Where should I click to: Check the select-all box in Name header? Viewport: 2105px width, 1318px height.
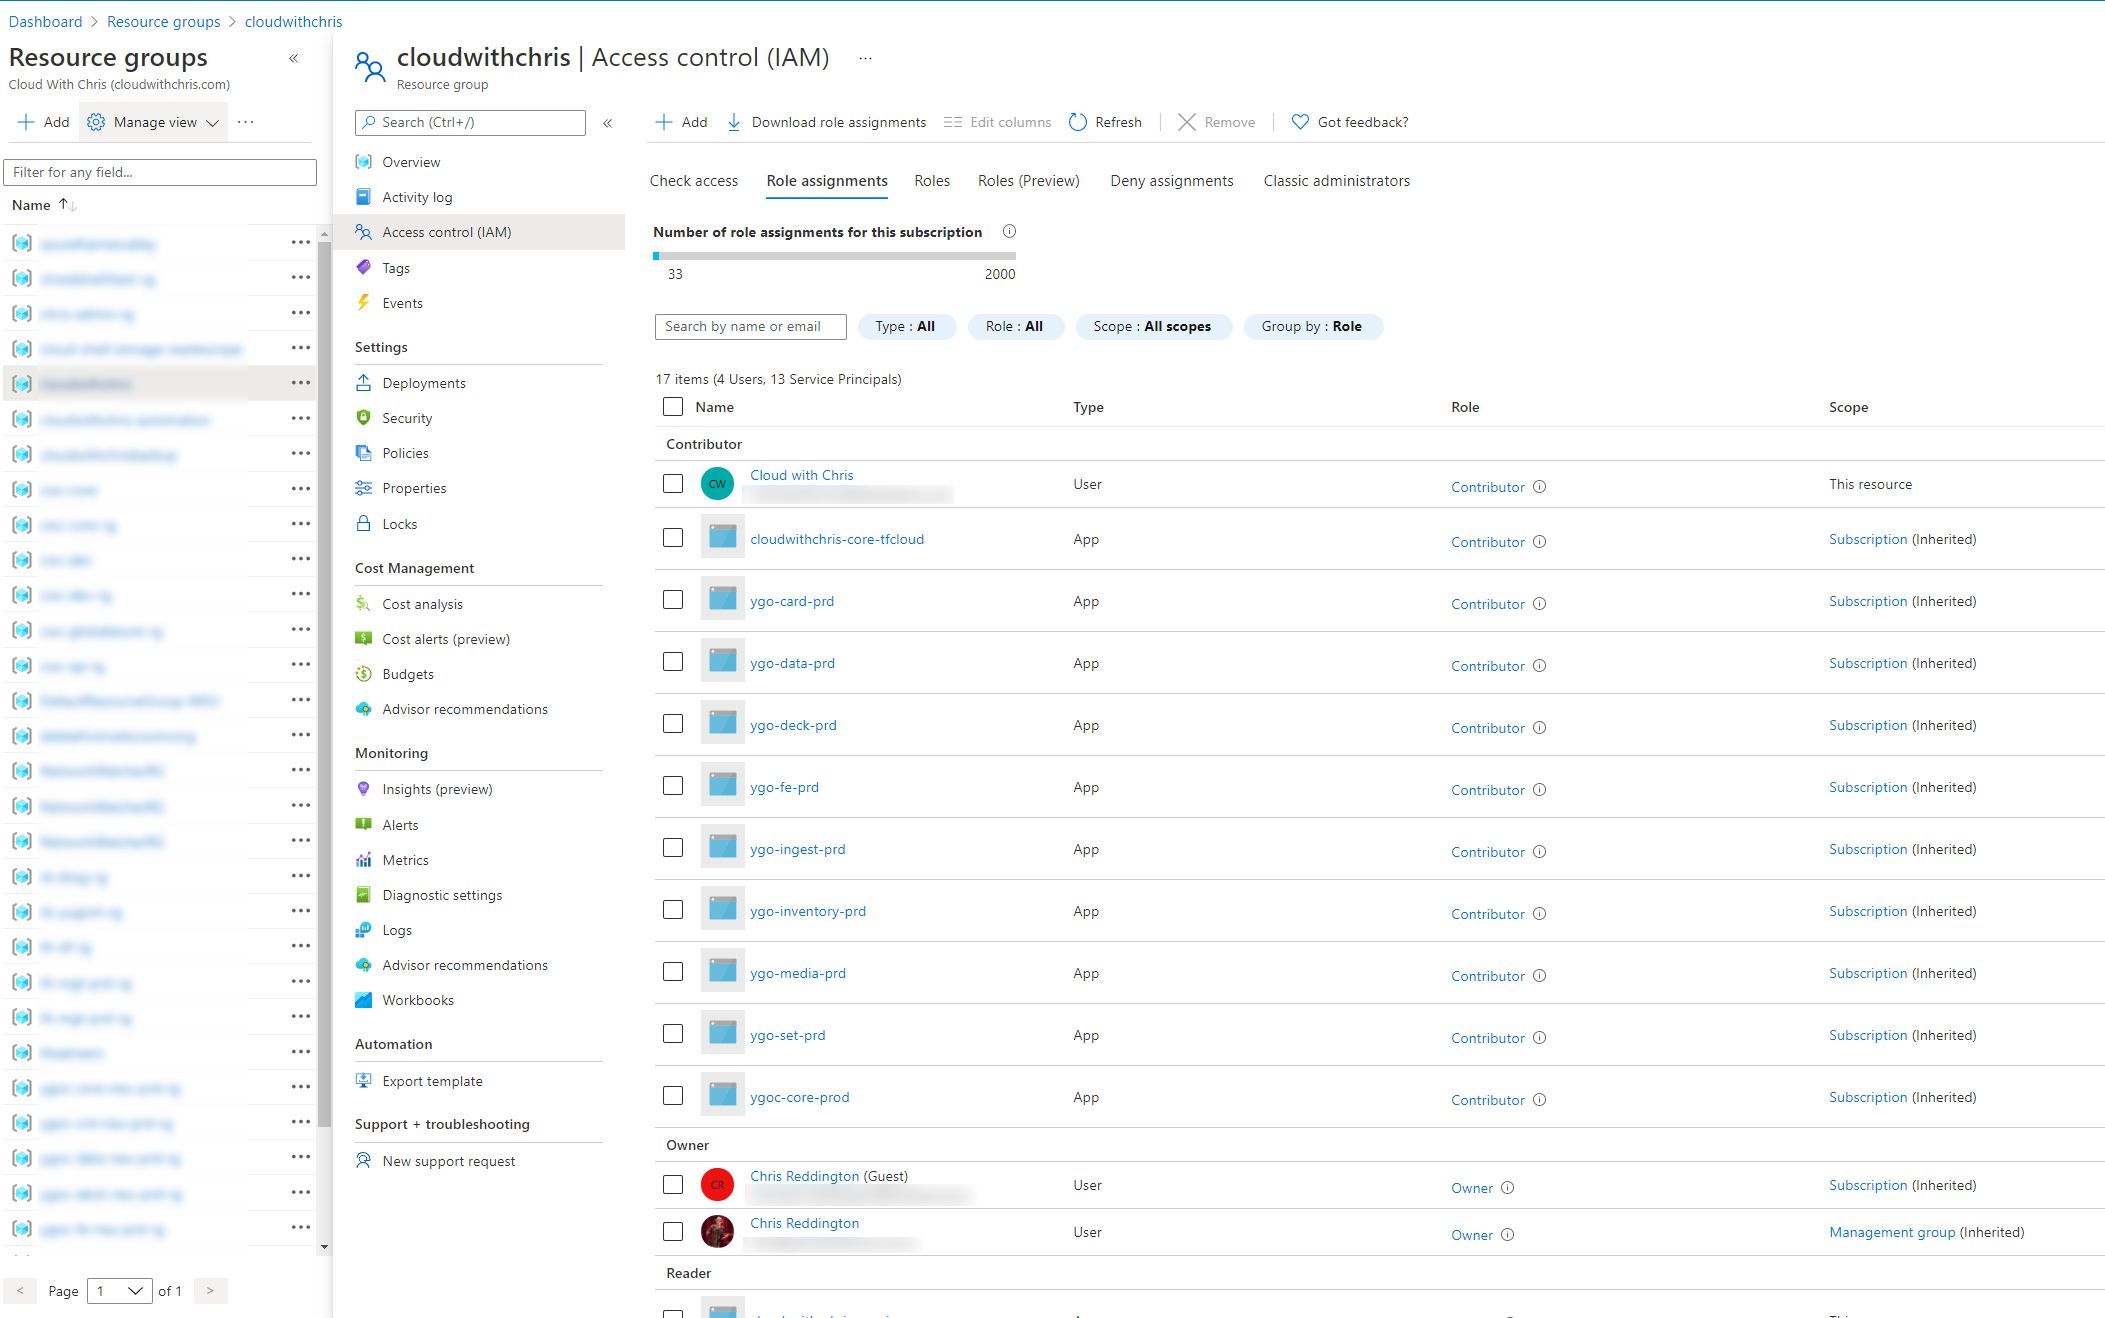point(672,406)
